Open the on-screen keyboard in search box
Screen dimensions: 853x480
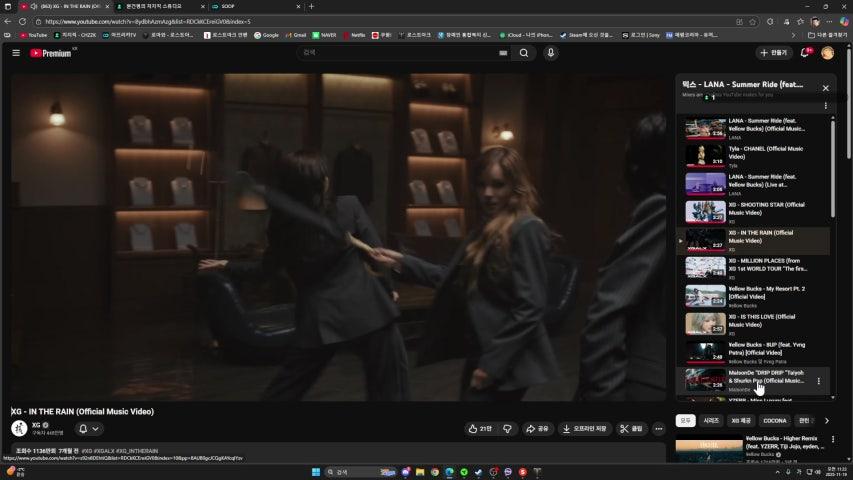tap(502, 53)
